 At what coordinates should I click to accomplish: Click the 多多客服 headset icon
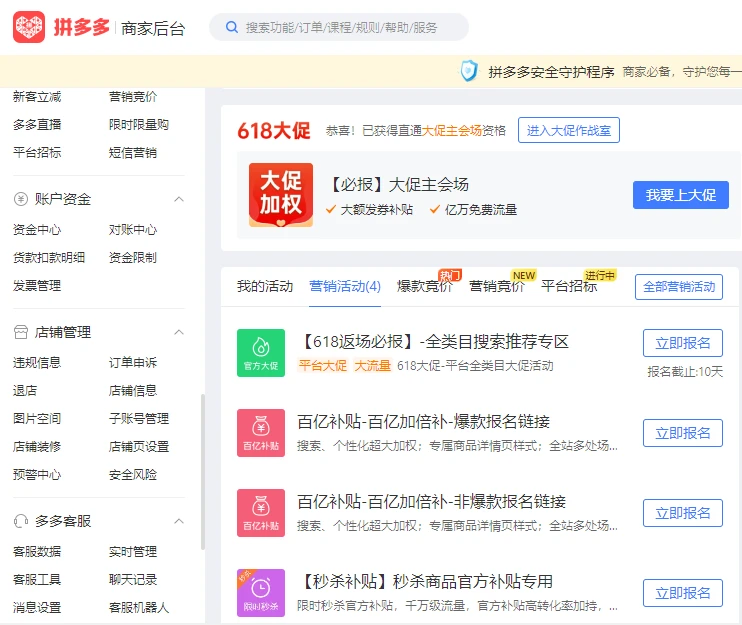(21, 521)
